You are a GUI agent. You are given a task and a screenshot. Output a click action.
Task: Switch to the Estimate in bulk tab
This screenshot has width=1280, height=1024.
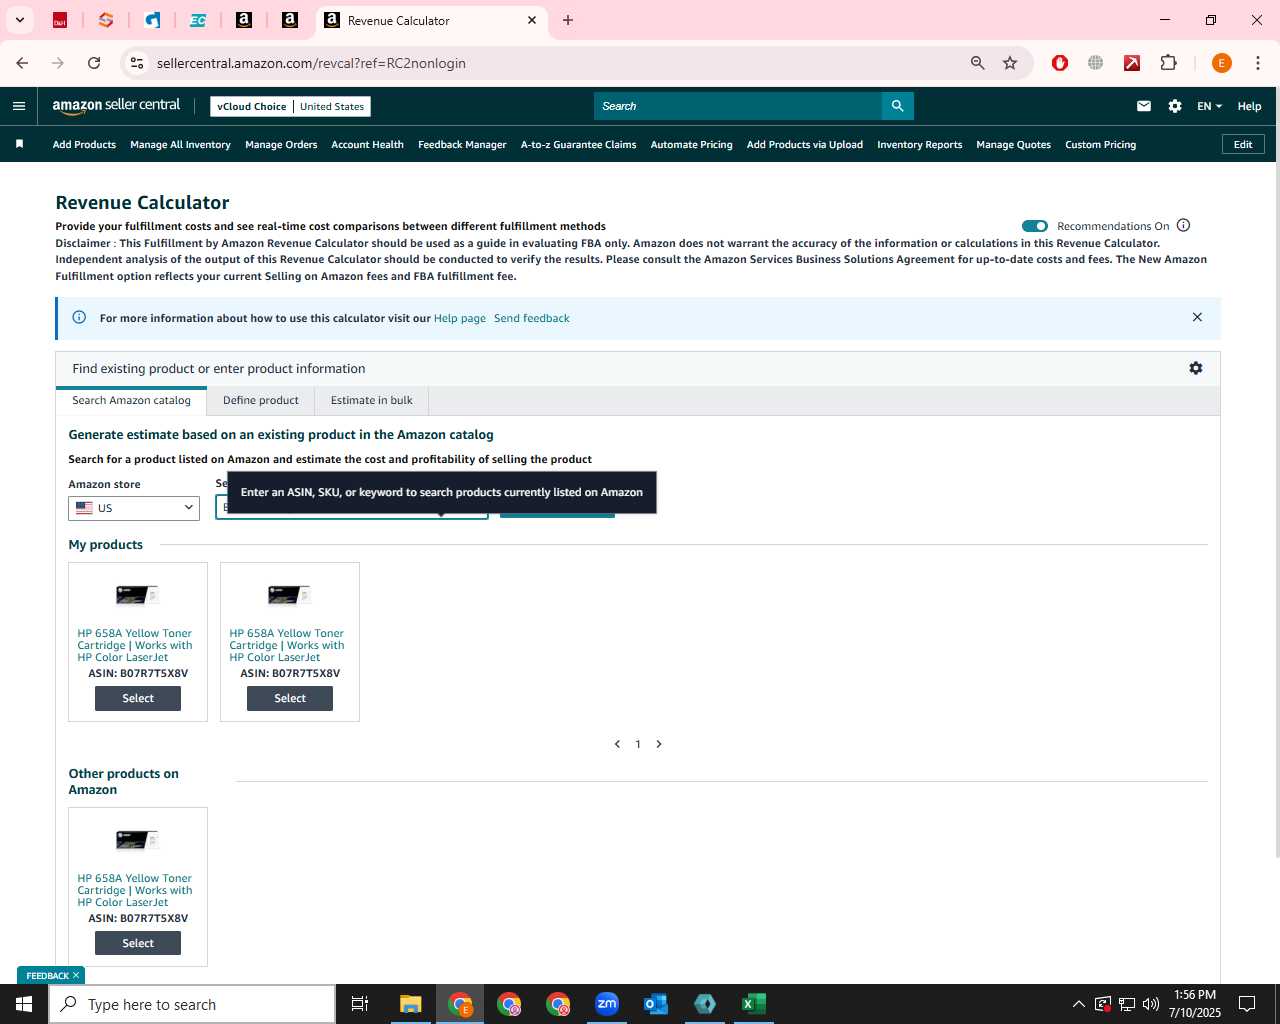click(371, 400)
